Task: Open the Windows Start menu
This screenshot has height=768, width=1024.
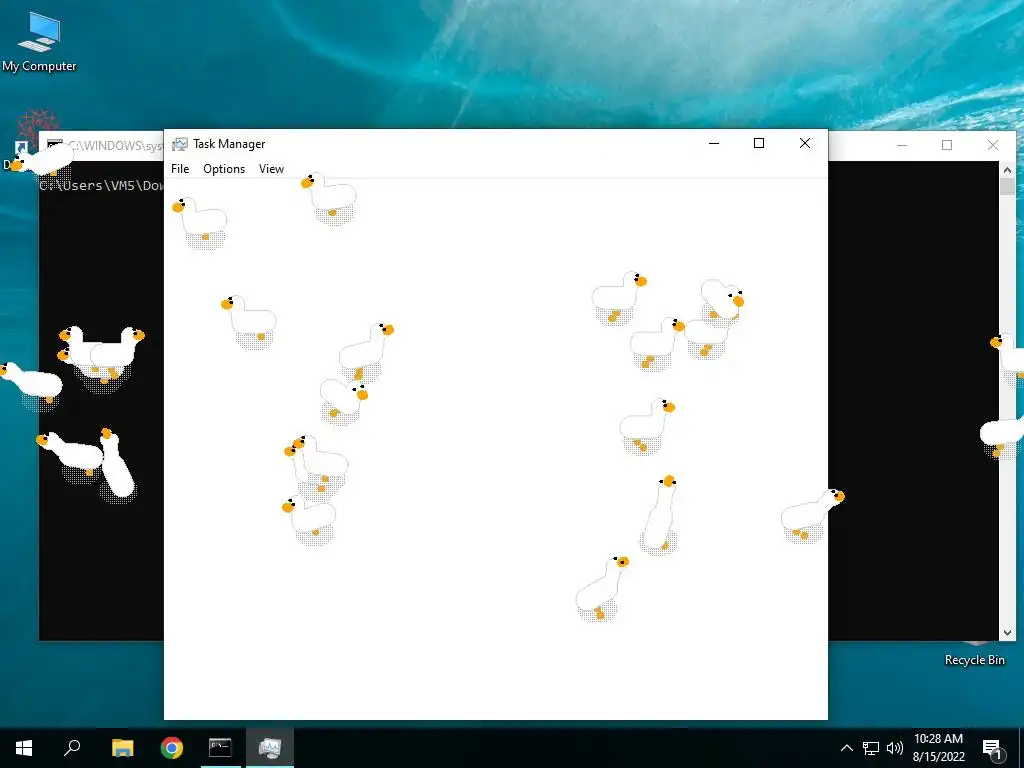Action: click(x=24, y=748)
